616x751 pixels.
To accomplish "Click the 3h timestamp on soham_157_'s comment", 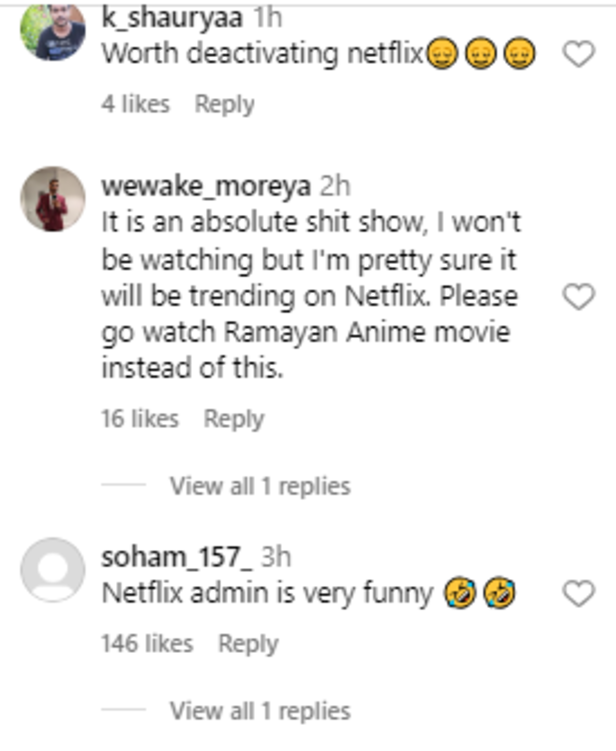I will tap(275, 557).
